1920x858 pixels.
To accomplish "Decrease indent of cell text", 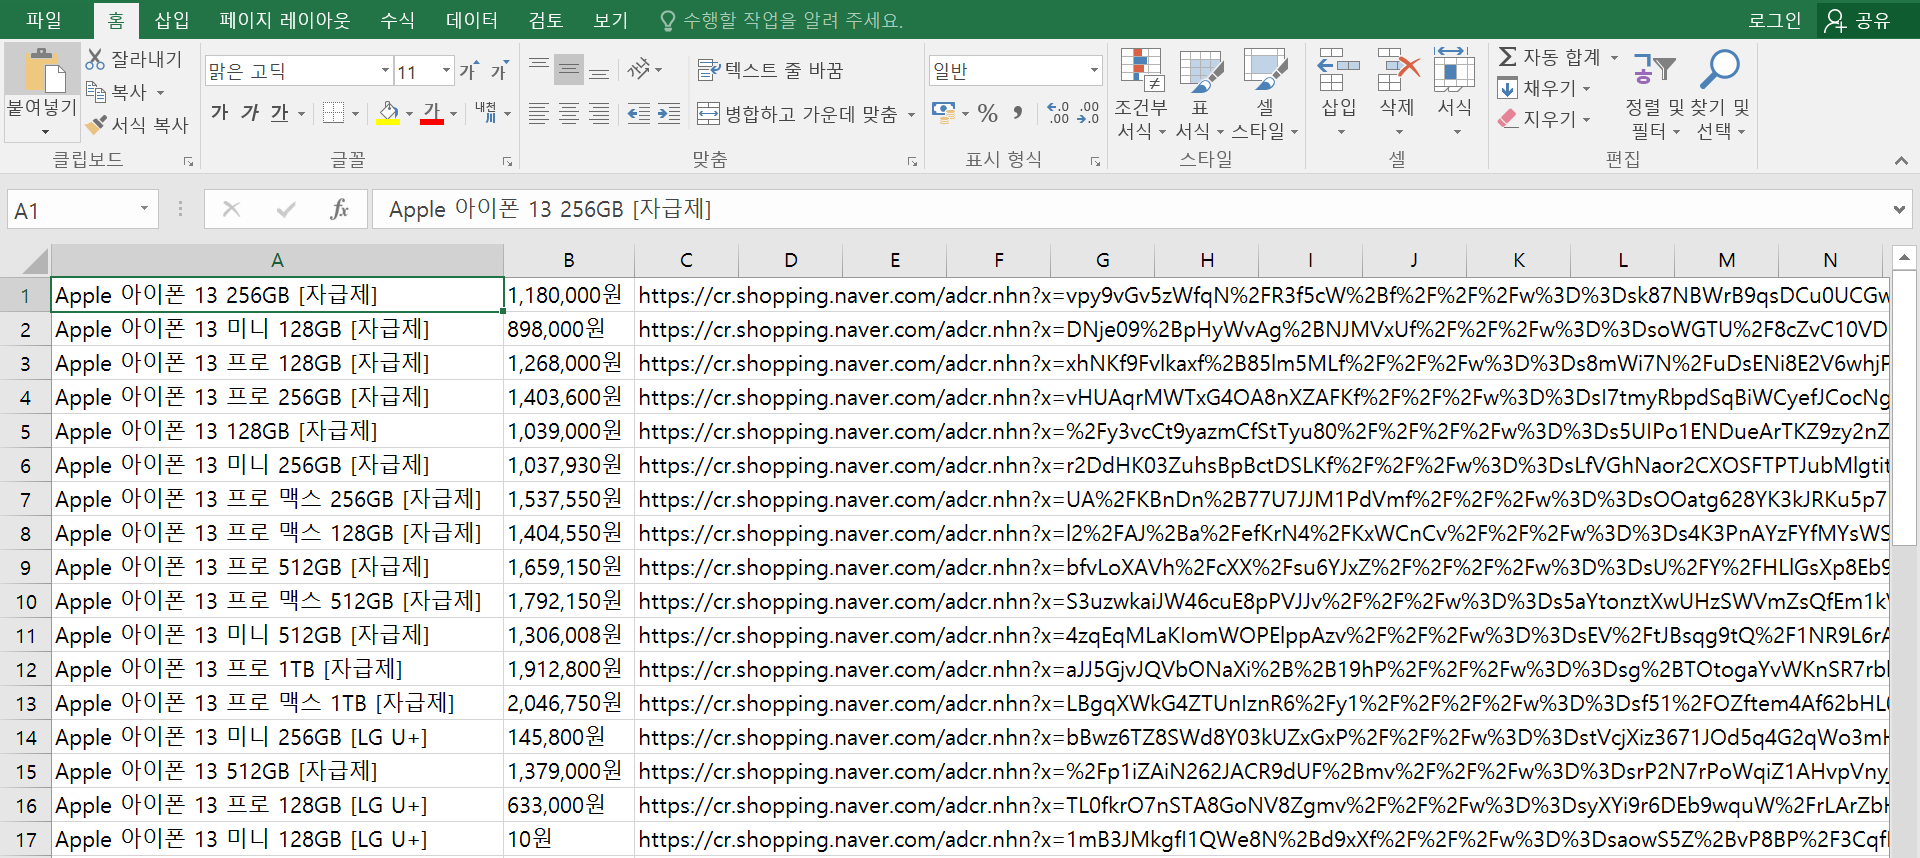I will tap(639, 114).
